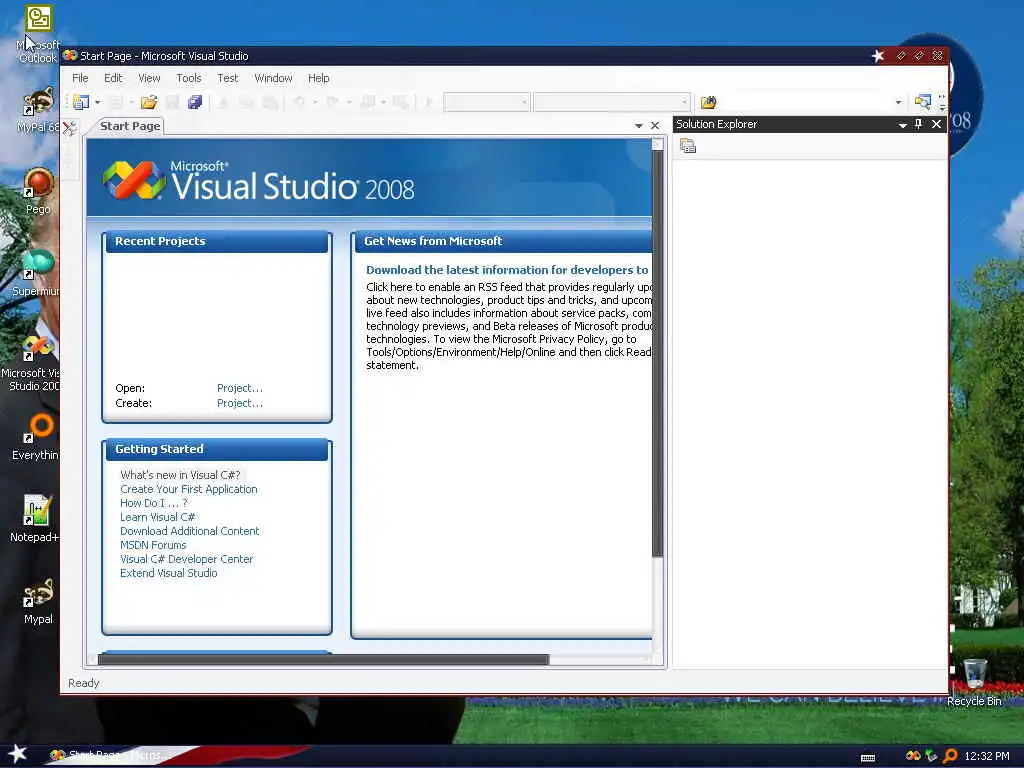Open the Find combo box dropdown arrow
Viewport: 1024px width, 768px height.
[899, 102]
